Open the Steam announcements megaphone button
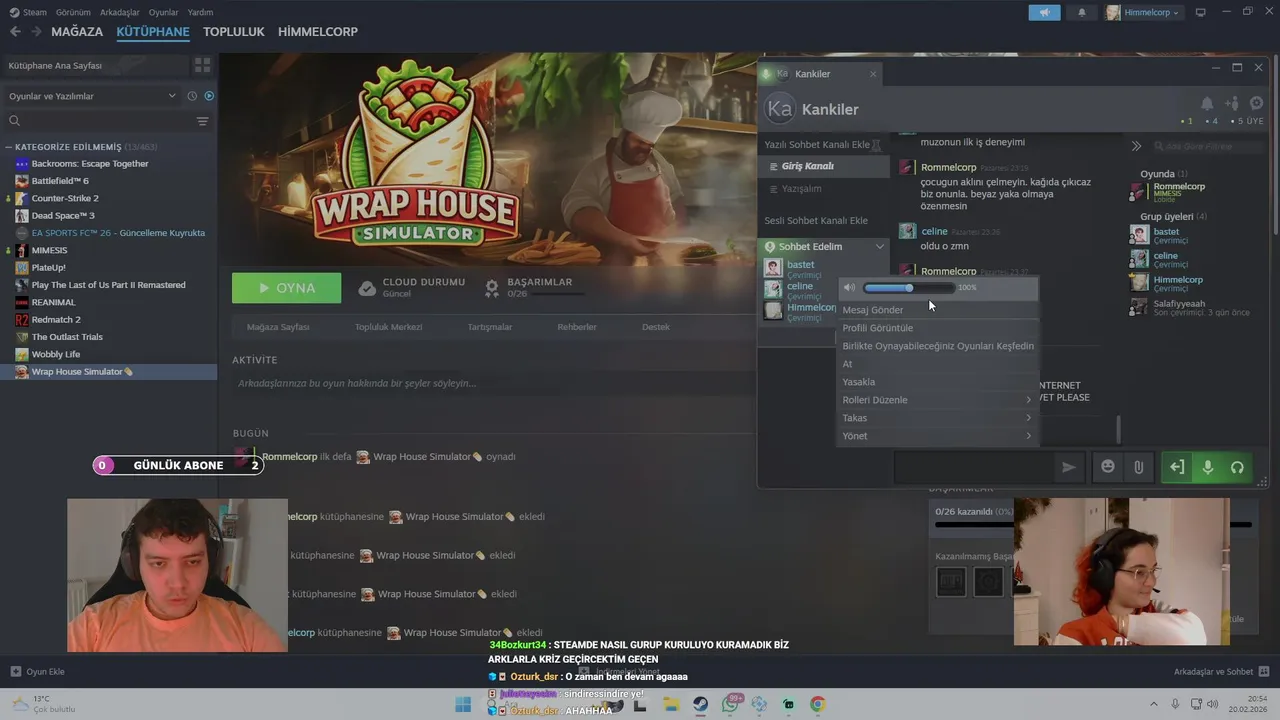This screenshot has width=1280, height=720. pyautogui.click(x=1044, y=13)
